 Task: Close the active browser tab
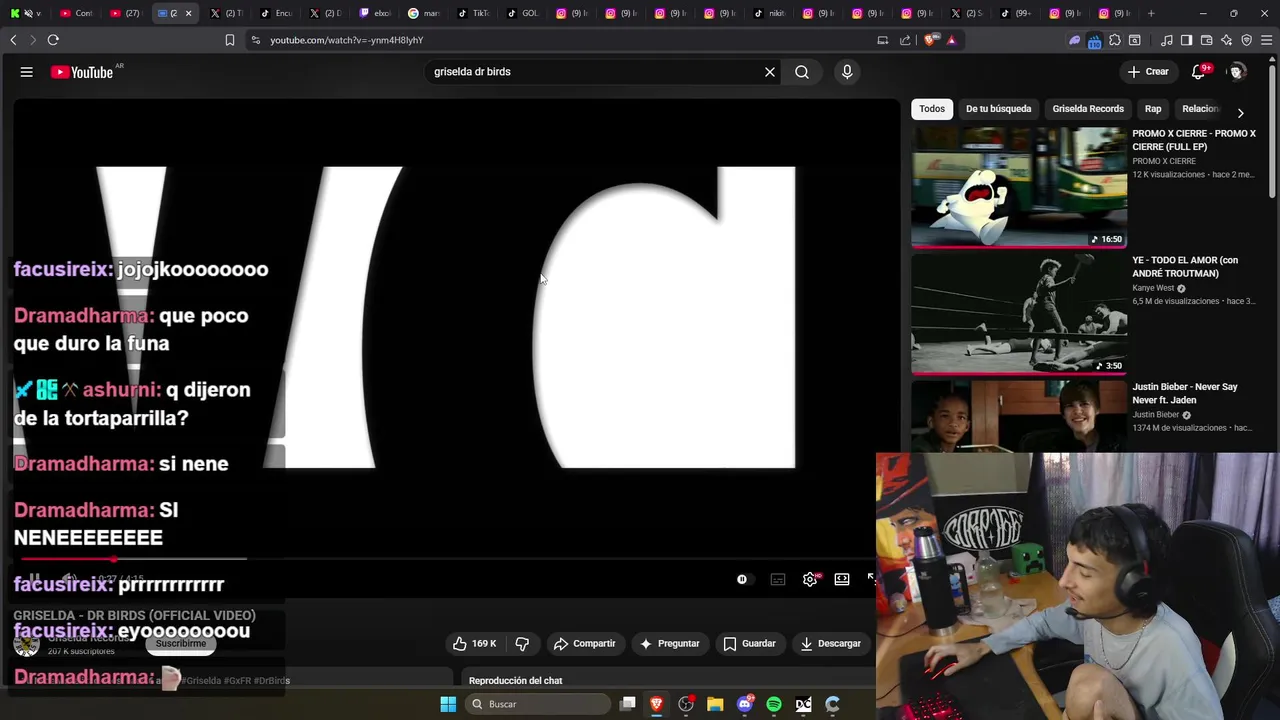coord(188,13)
